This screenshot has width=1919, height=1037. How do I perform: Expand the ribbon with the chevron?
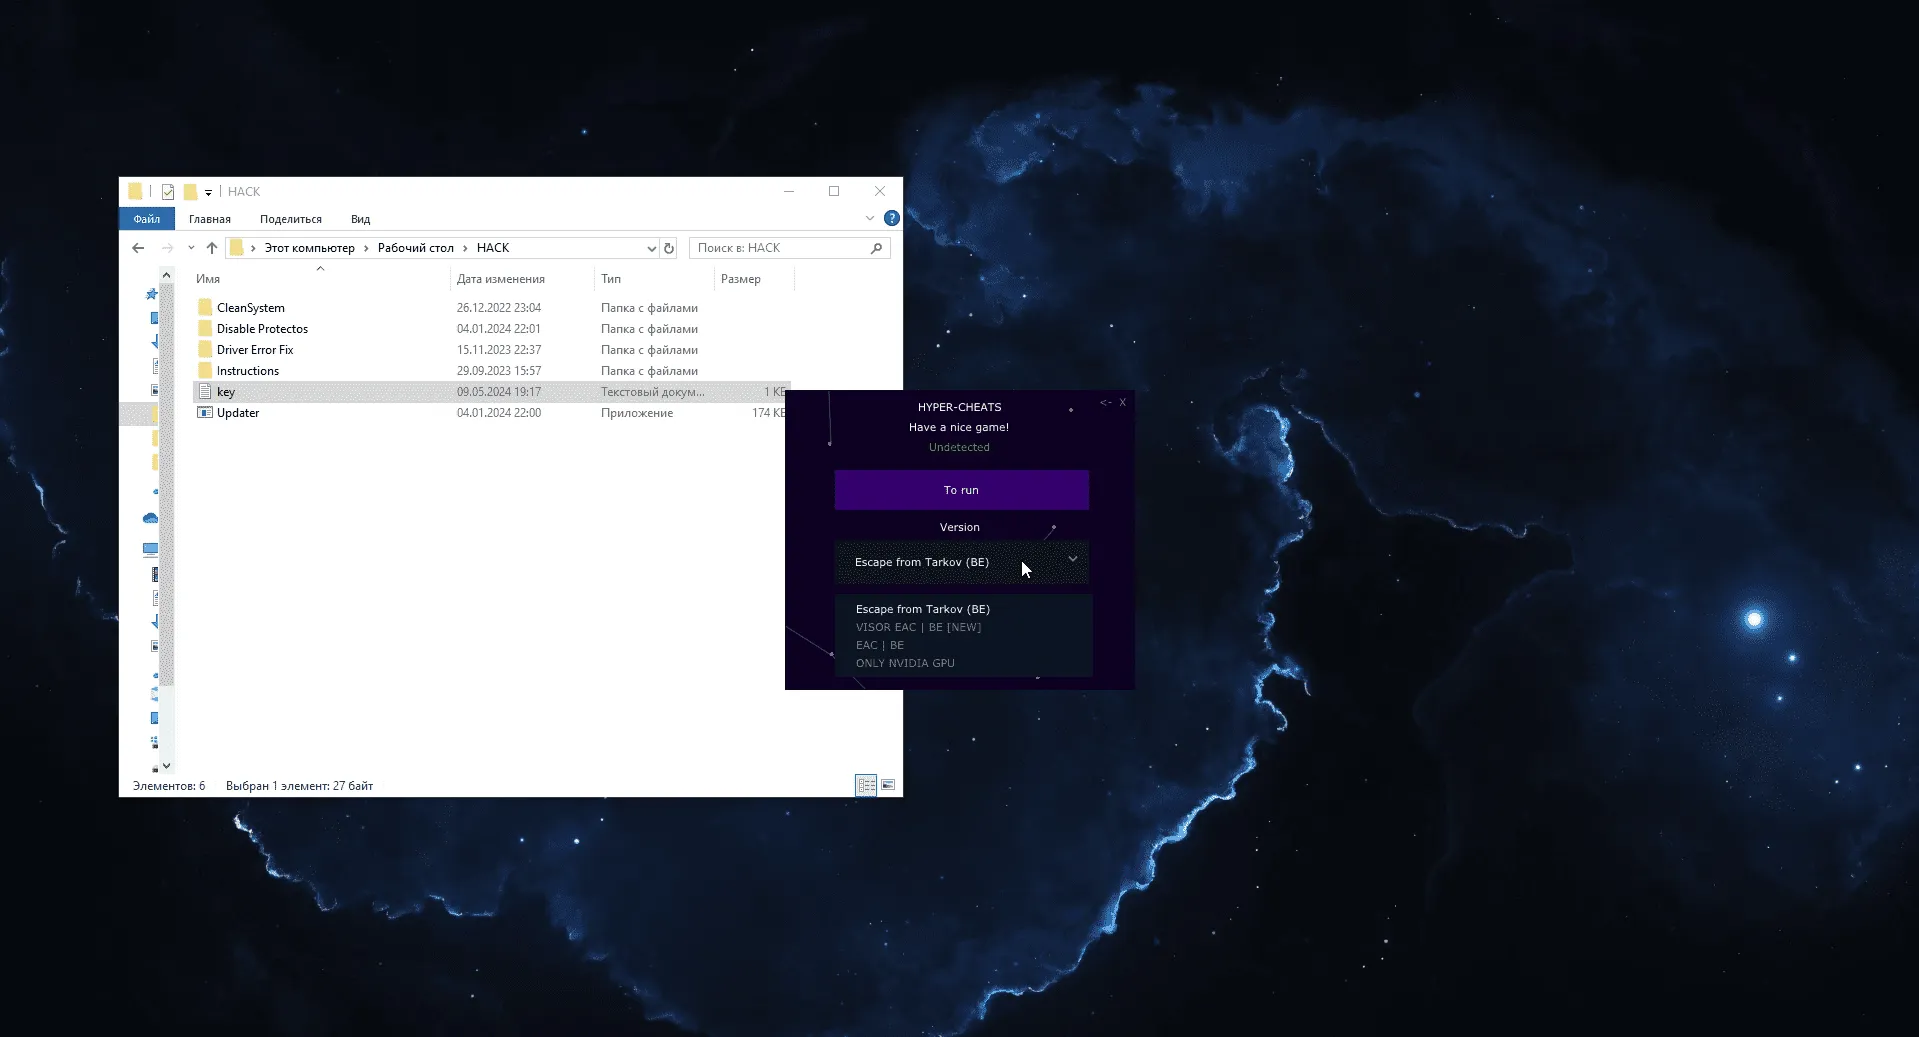coord(869,218)
